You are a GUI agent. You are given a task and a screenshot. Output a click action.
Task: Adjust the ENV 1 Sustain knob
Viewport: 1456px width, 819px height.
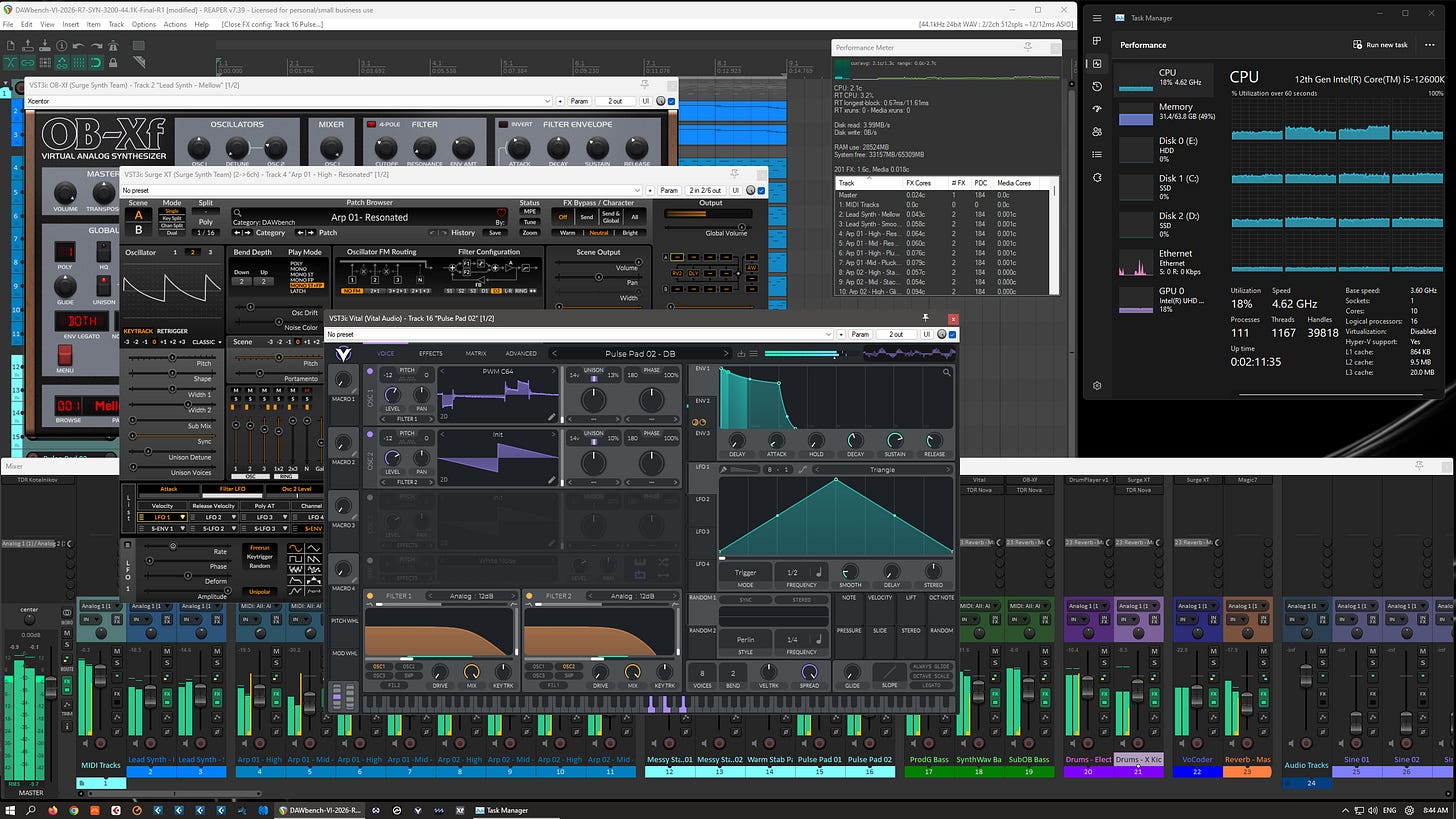click(x=894, y=440)
